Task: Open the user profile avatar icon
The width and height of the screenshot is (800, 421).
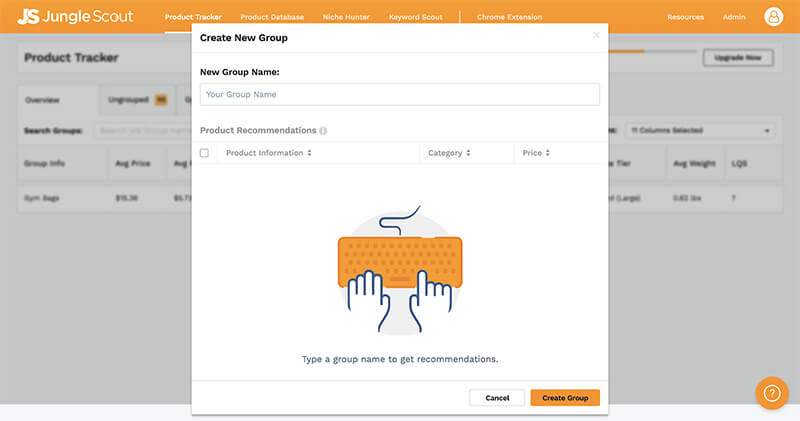Action: coord(773,17)
